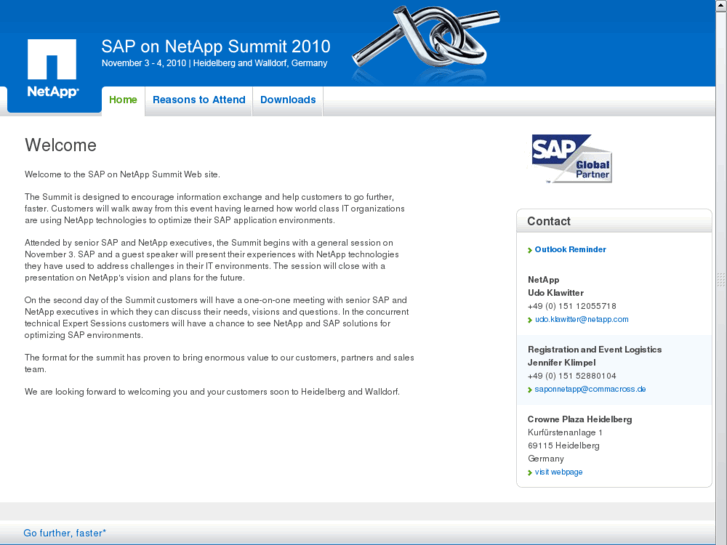Image resolution: width=727 pixels, height=545 pixels.
Task: Click the green arrow beside udo.klawitter email
Action: pyautogui.click(x=530, y=321)
